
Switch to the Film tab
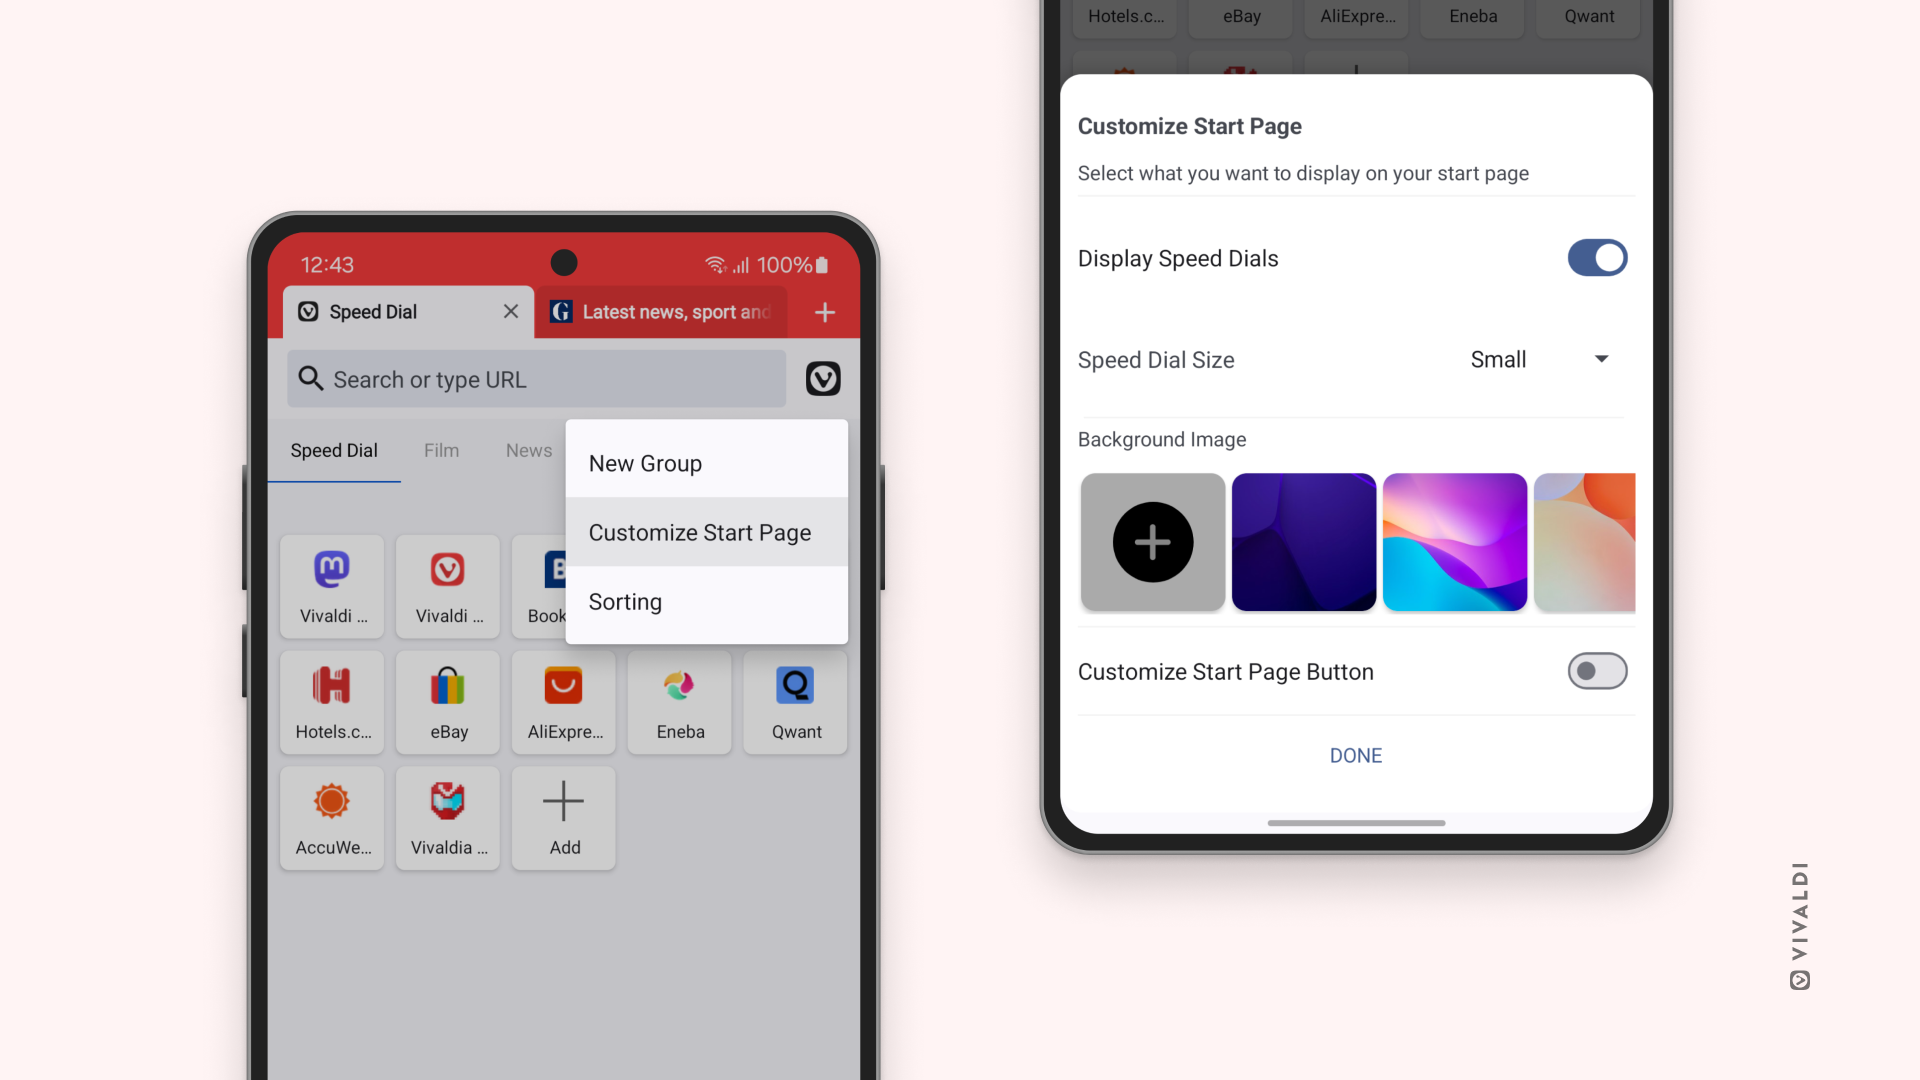pyautogui.click(x=442, y=450)
